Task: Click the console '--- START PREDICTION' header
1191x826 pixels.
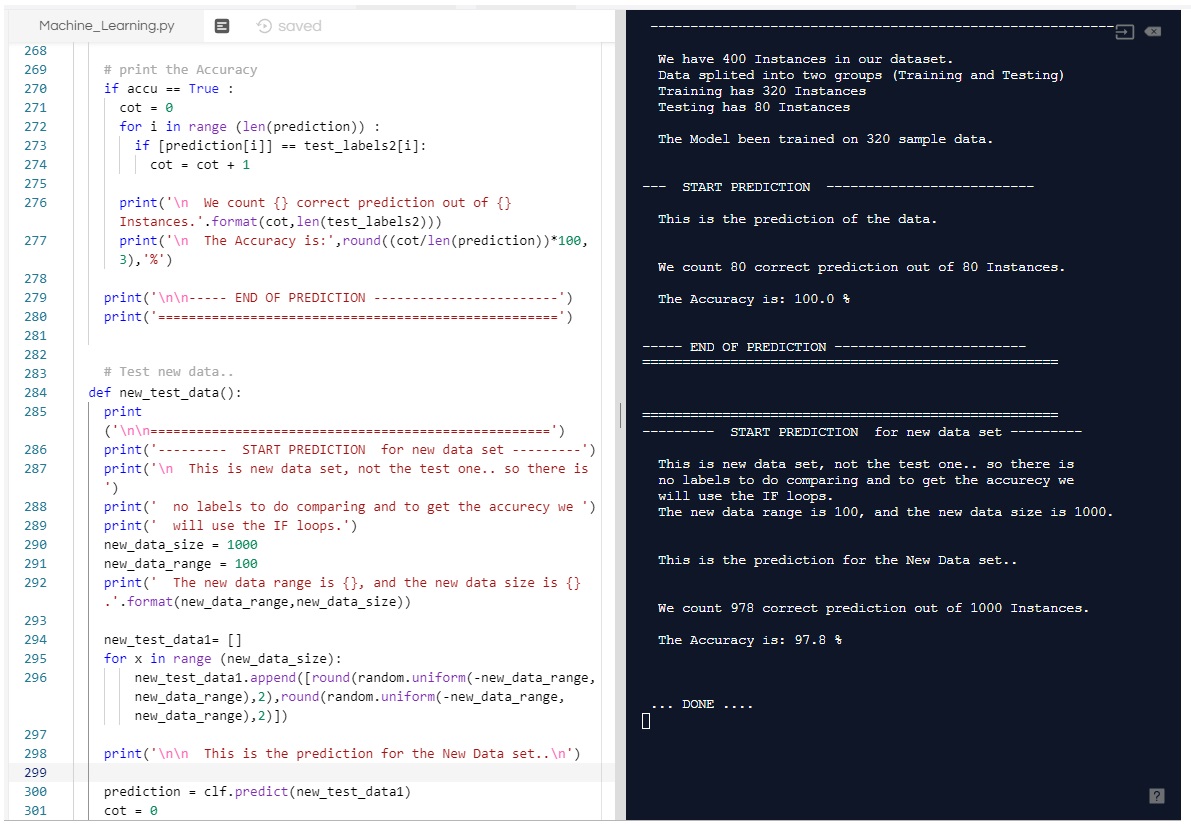Action: pyautogui.click(x=838, y=187)
